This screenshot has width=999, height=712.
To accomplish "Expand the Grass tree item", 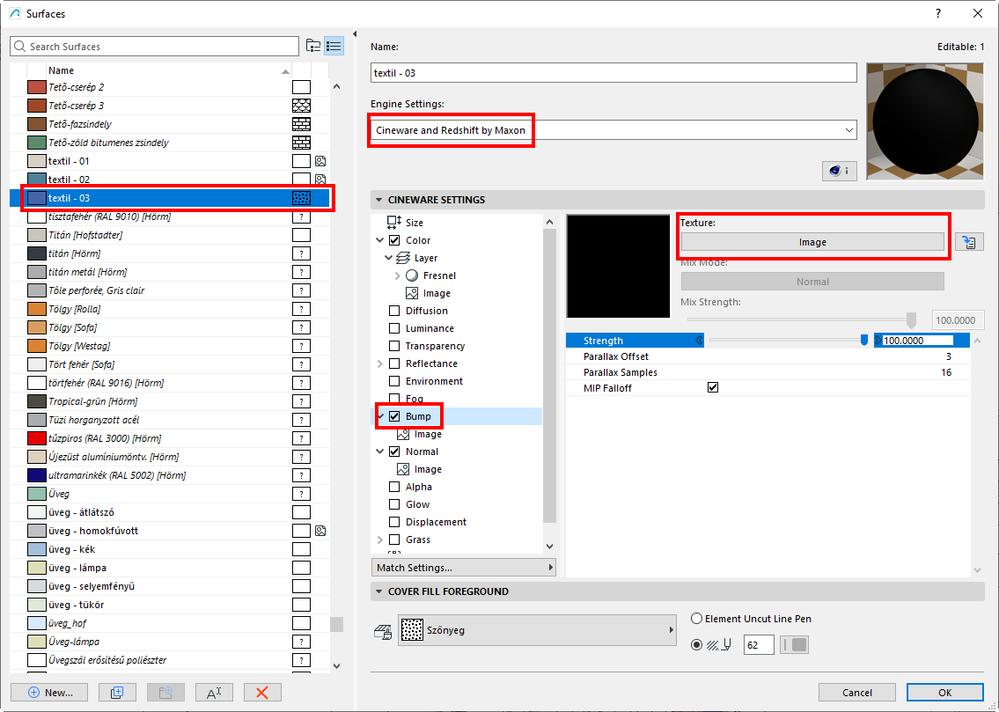I will (380, 539).
